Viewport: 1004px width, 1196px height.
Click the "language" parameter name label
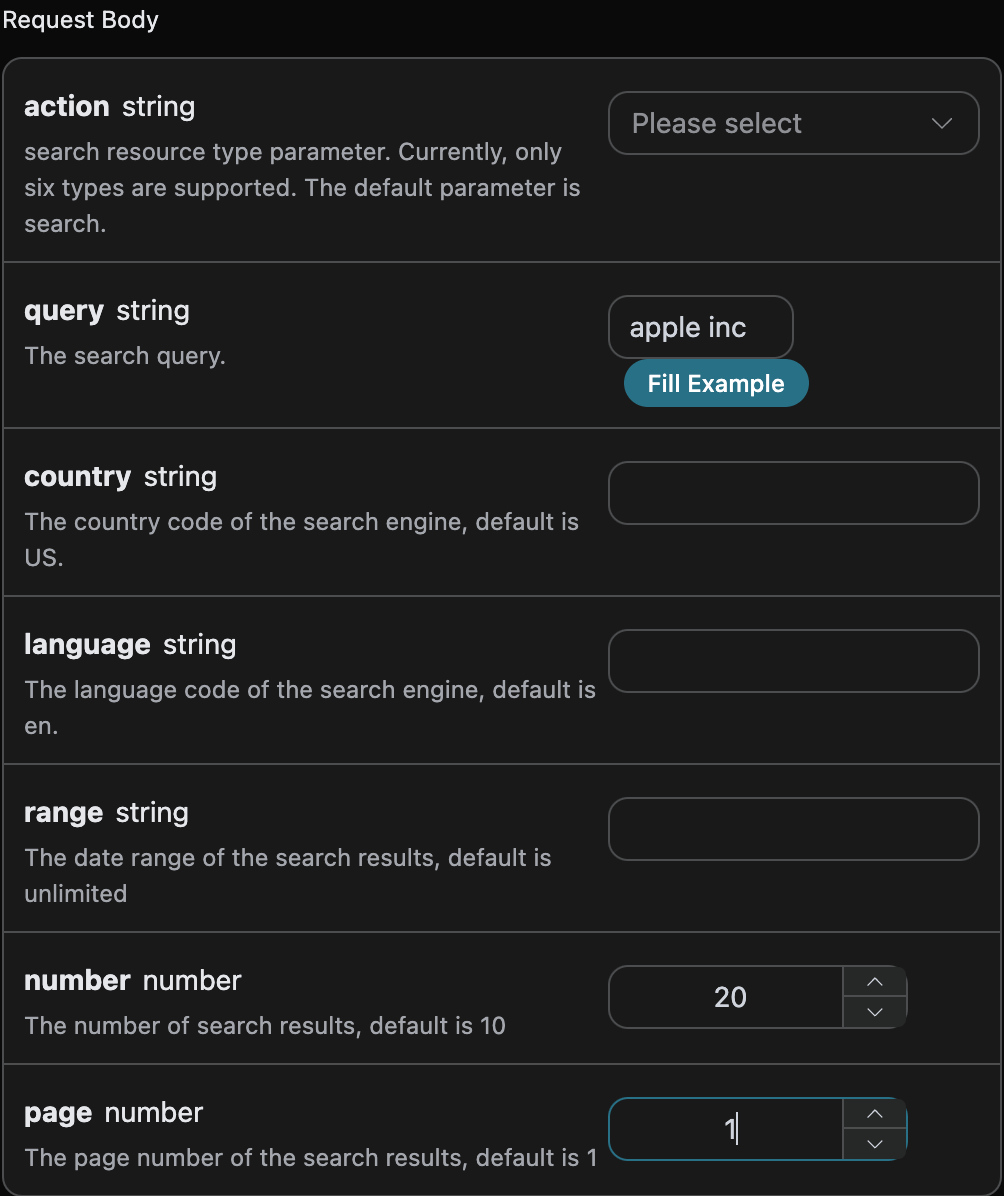(87, 646)
